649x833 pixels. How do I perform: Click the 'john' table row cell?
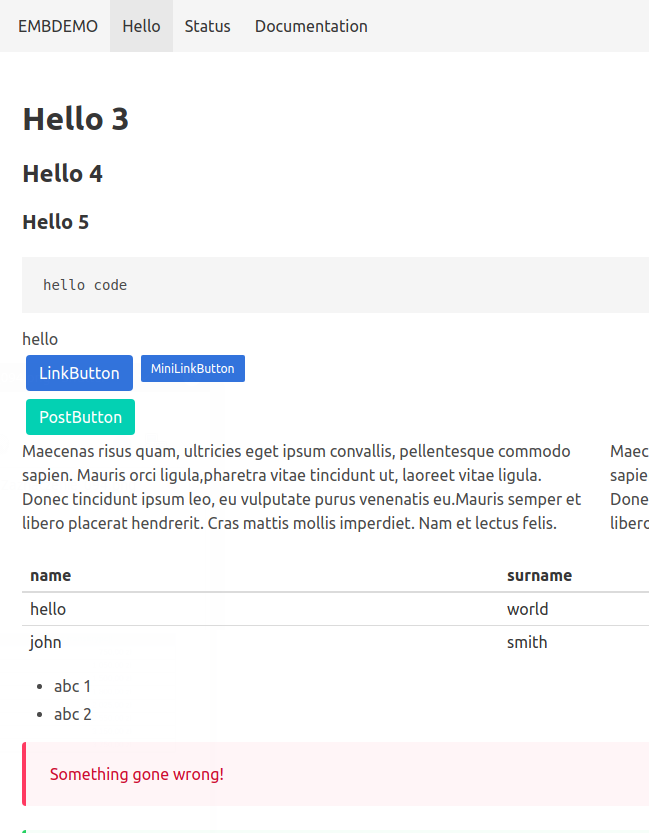tap(46, 642)
